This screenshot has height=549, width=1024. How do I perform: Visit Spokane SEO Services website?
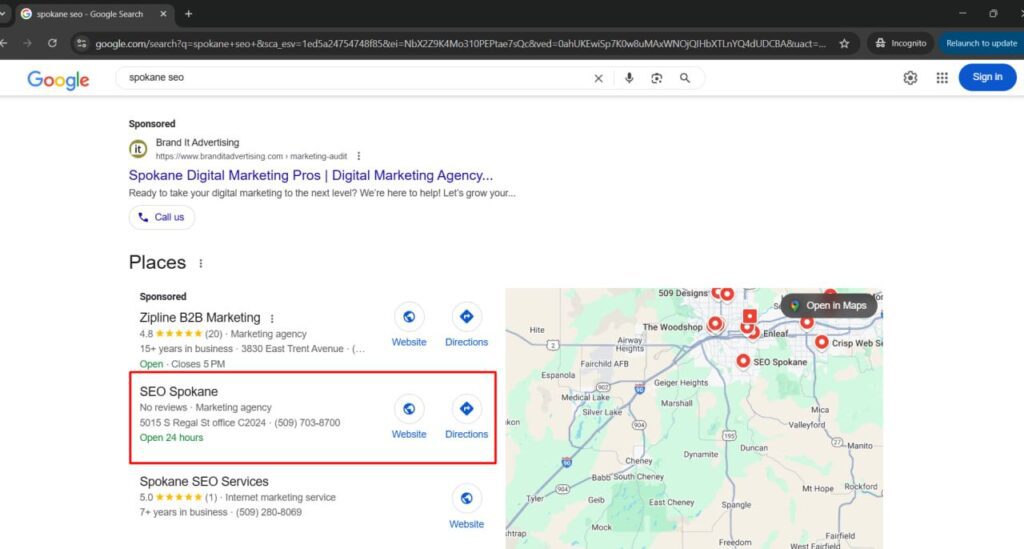click(466, 507)
